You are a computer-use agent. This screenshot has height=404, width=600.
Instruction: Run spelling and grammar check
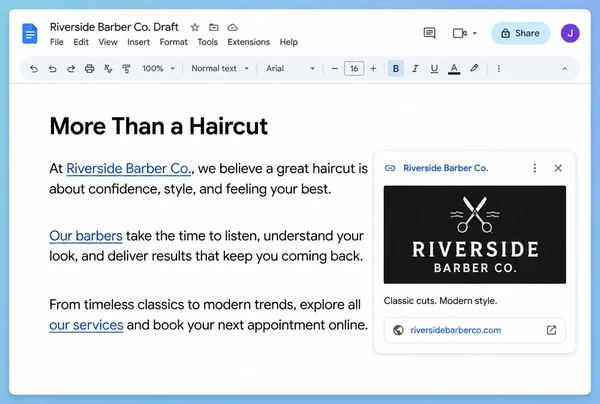108,69
